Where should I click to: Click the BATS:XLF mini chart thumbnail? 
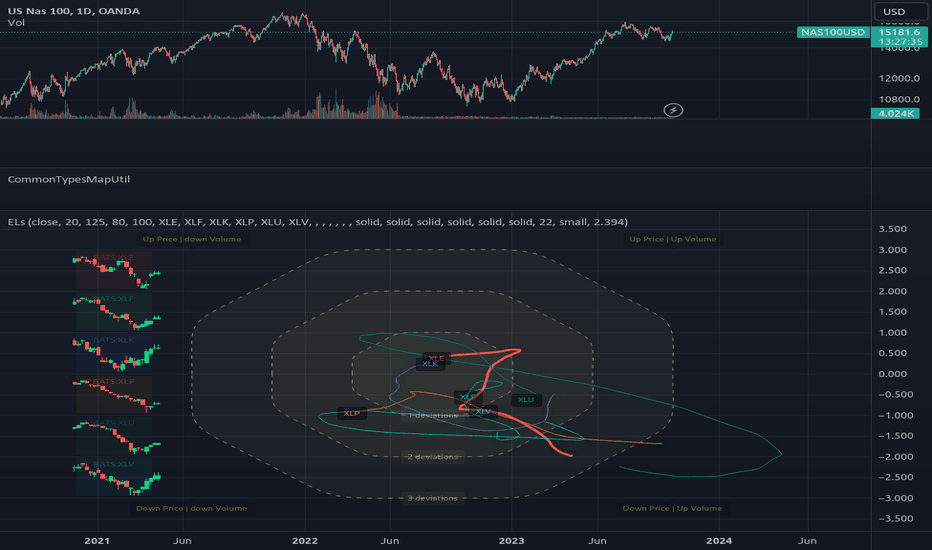114,312
